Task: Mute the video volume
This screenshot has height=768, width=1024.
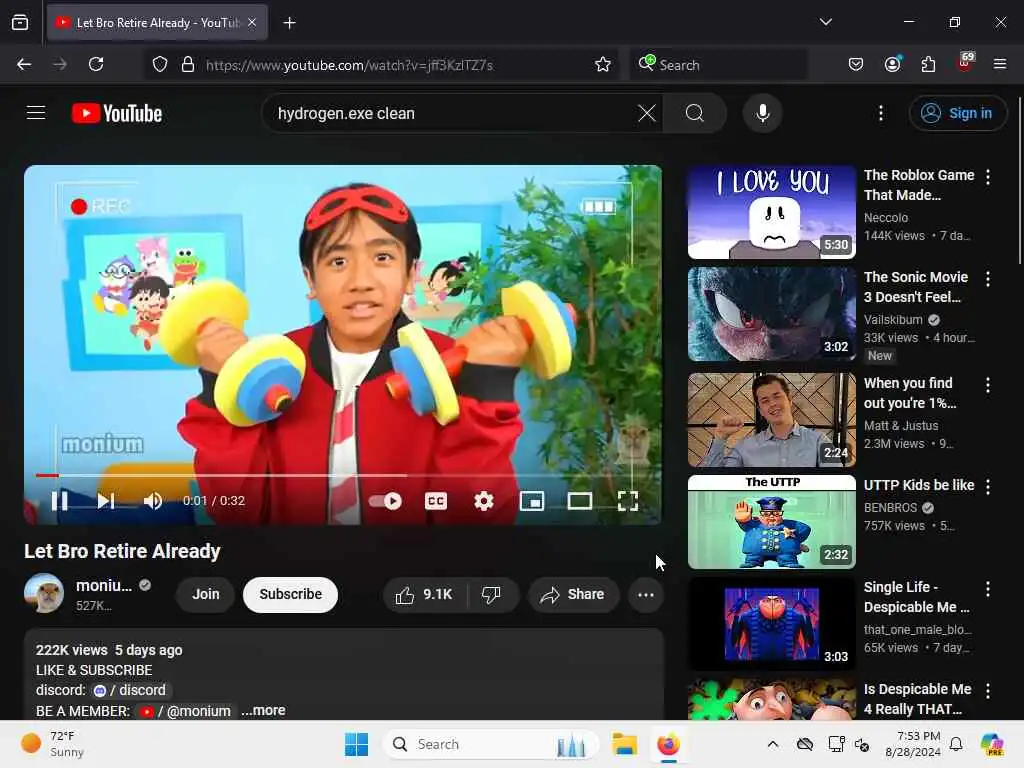Action: (x=153, y=501)
